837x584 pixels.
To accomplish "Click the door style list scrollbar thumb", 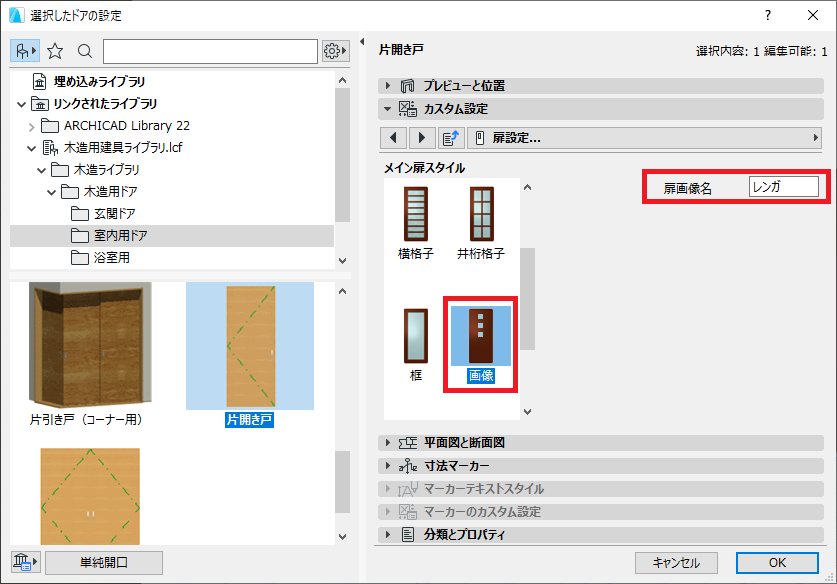I will (527, 299).
